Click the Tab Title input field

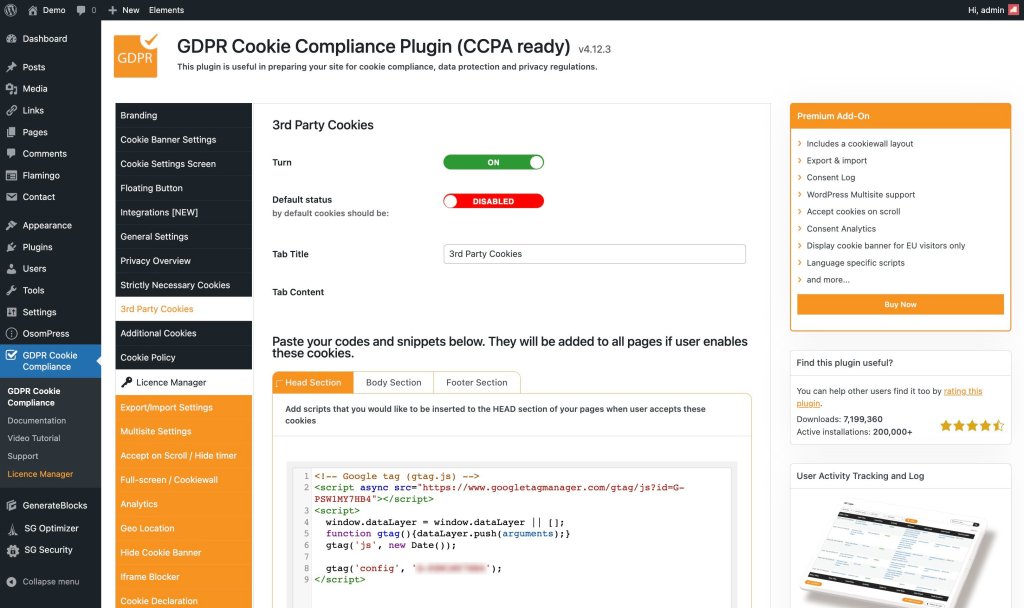[594, 254]
